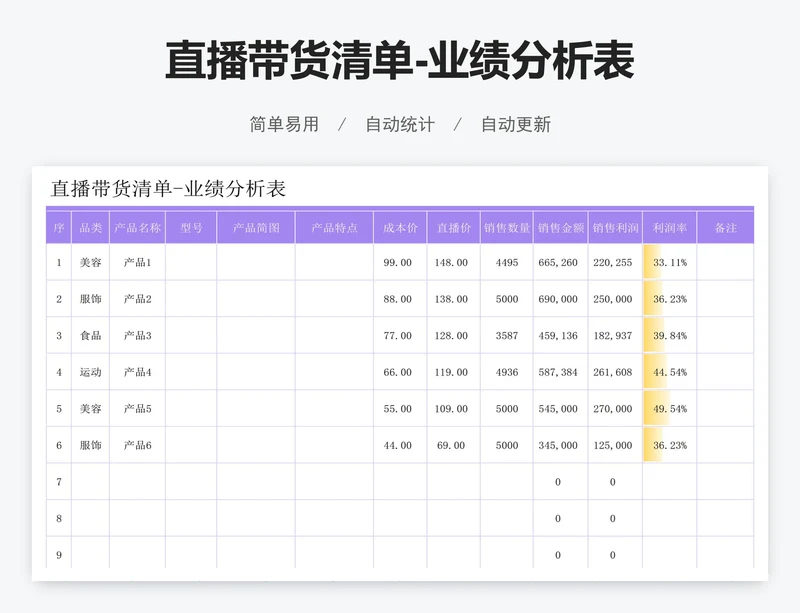800x613 pixels.
Task: Click the 产品6 name cell
Action: (137, 446)
